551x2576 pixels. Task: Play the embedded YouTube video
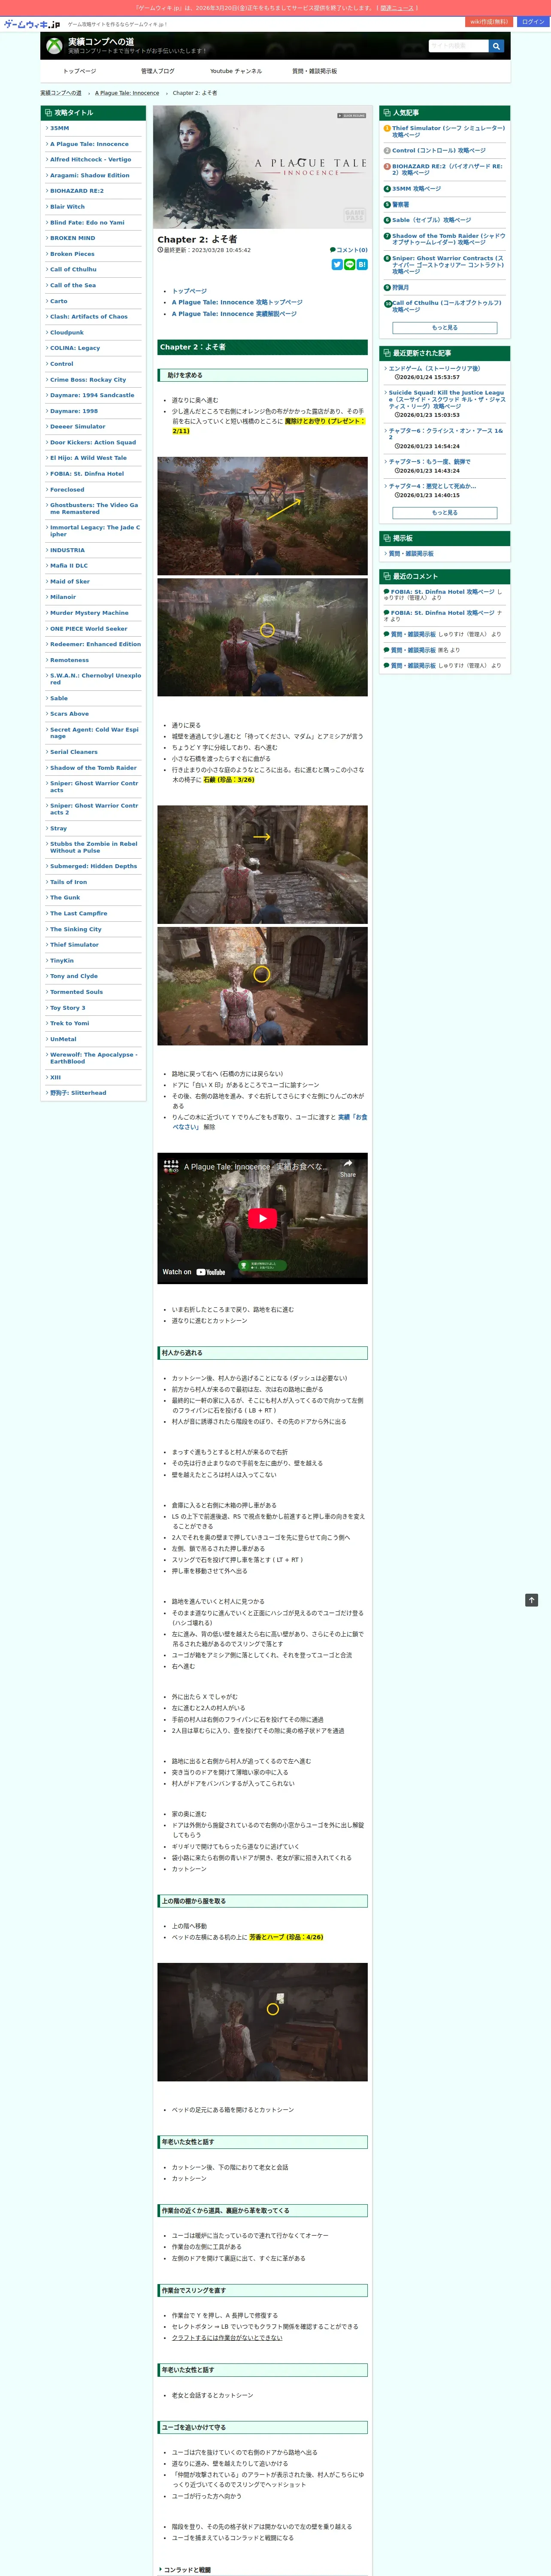click(262, 1218)
